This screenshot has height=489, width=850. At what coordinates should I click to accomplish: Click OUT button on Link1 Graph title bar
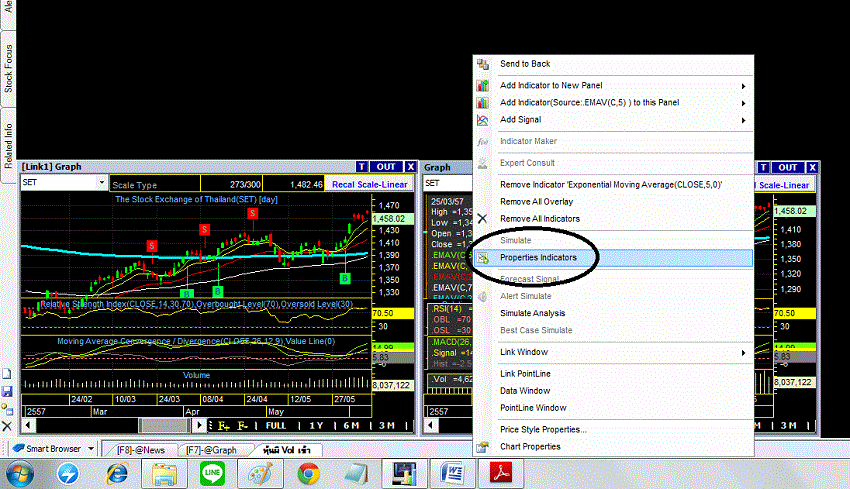coord(386,167)
